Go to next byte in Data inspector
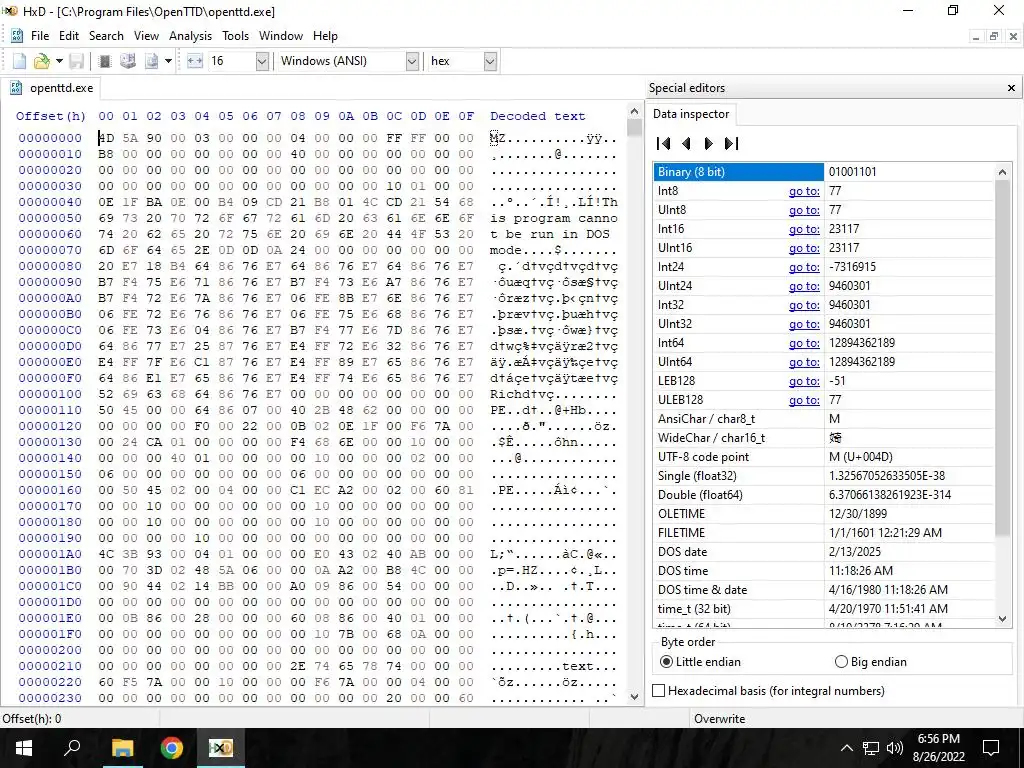The height and width of the screenshot is (768, 1024). [708, 143]
